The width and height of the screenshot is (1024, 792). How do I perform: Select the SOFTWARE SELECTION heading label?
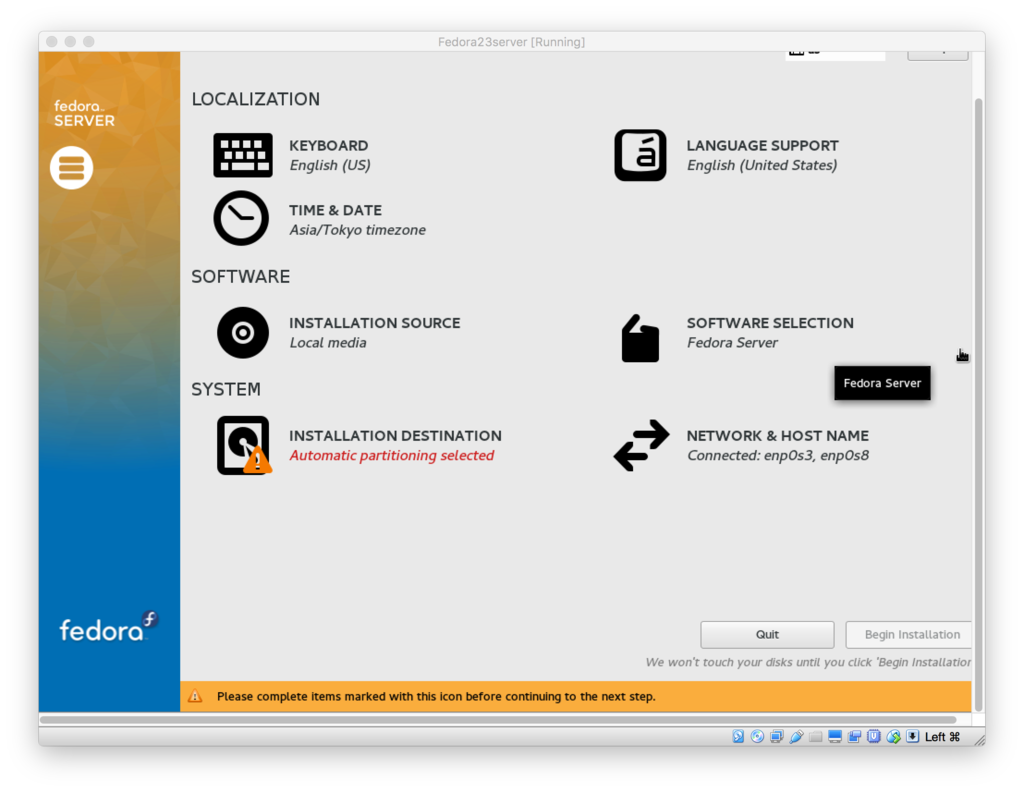click(x=770, y=323)
